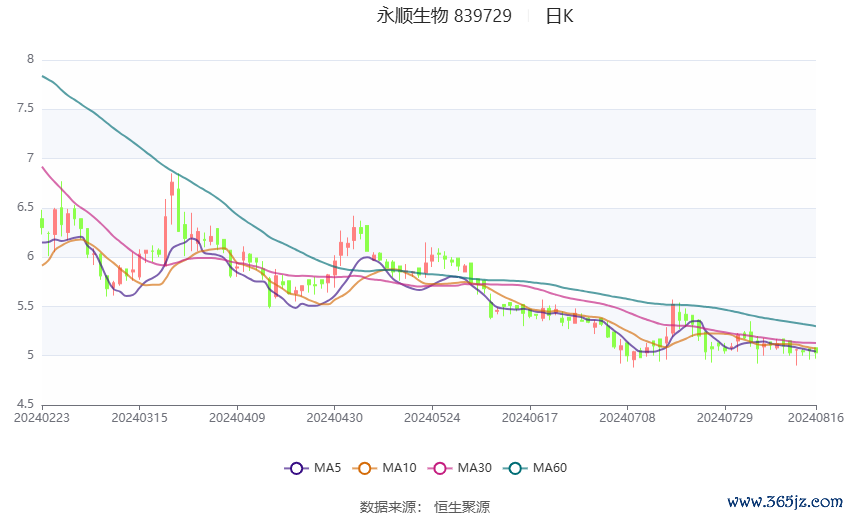850x517 pixels.
Task: Click y-axis value 7.5
Action: pos(25,108)
